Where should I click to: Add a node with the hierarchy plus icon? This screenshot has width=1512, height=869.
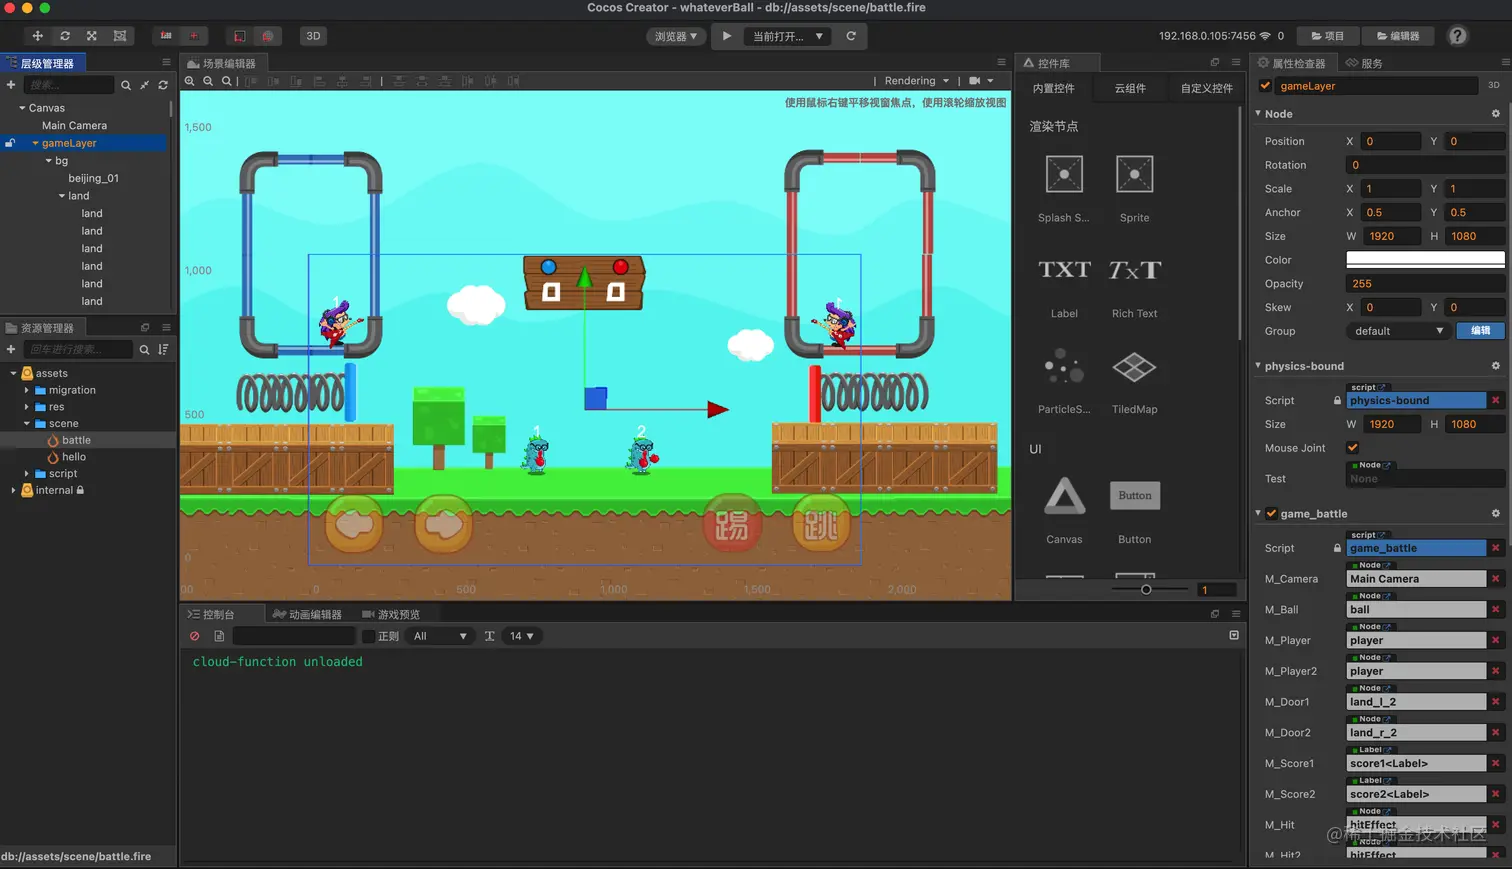click(x=11, y=85)
